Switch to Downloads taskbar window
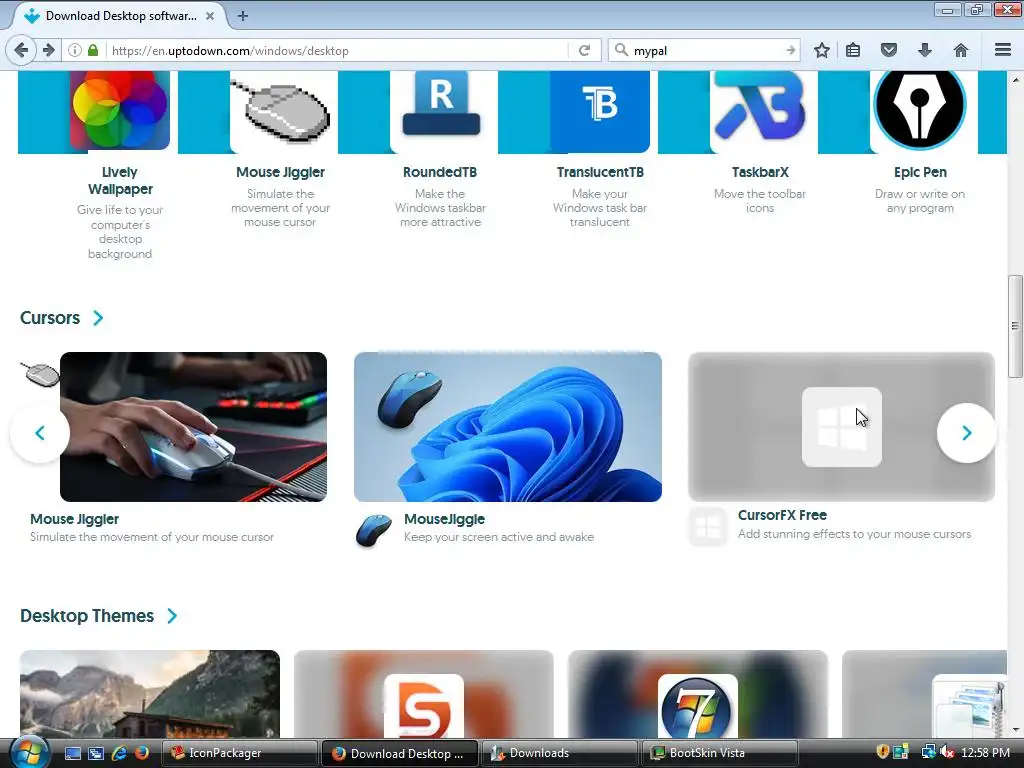Screen dimensions: 1024x768 559,753
